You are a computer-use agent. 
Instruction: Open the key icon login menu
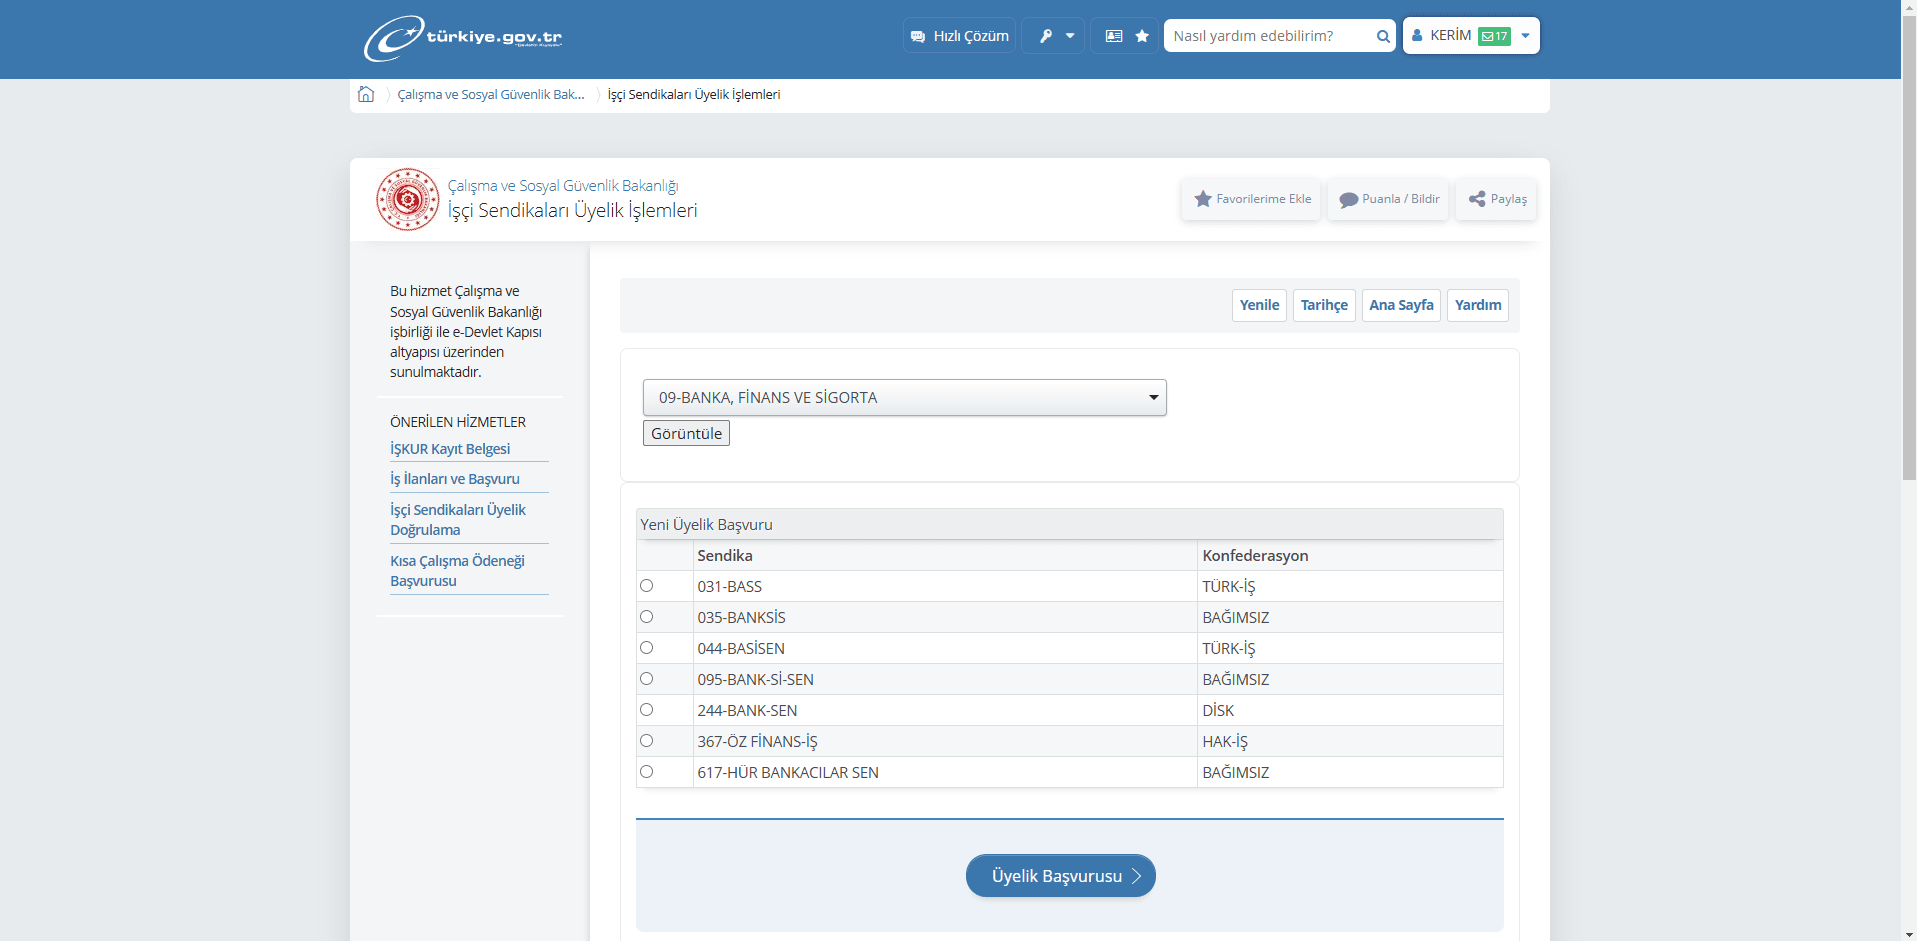coord(1053,36)
